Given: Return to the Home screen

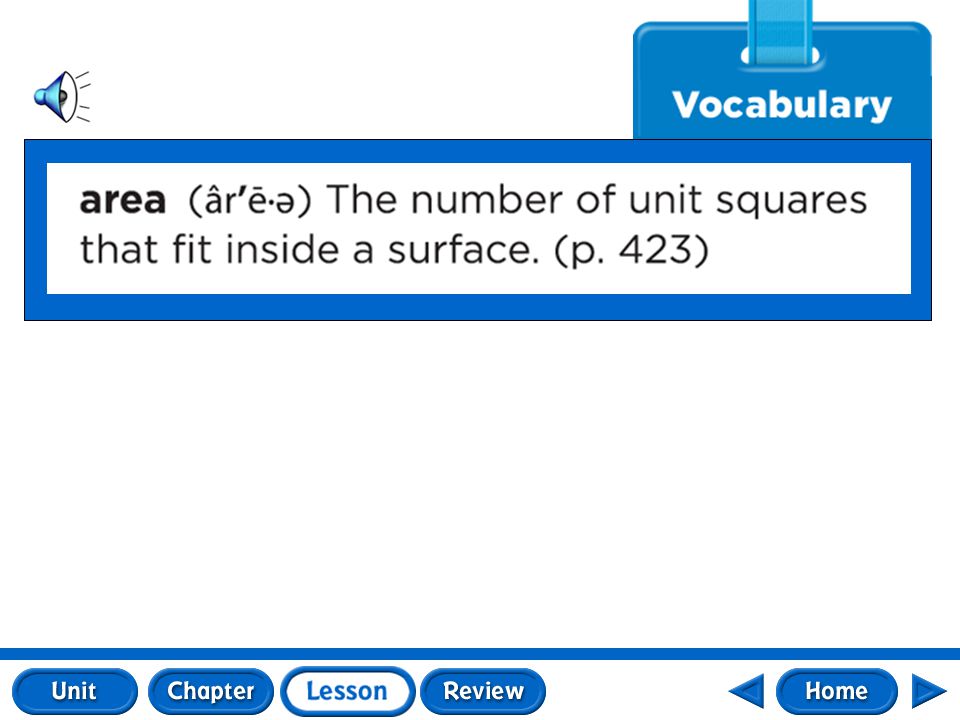Looking at the screenshot, I should [x=836, y=691].
